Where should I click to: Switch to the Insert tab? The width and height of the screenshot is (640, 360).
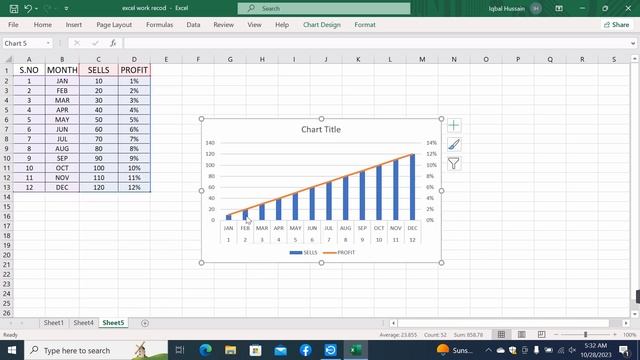(74, 25)
